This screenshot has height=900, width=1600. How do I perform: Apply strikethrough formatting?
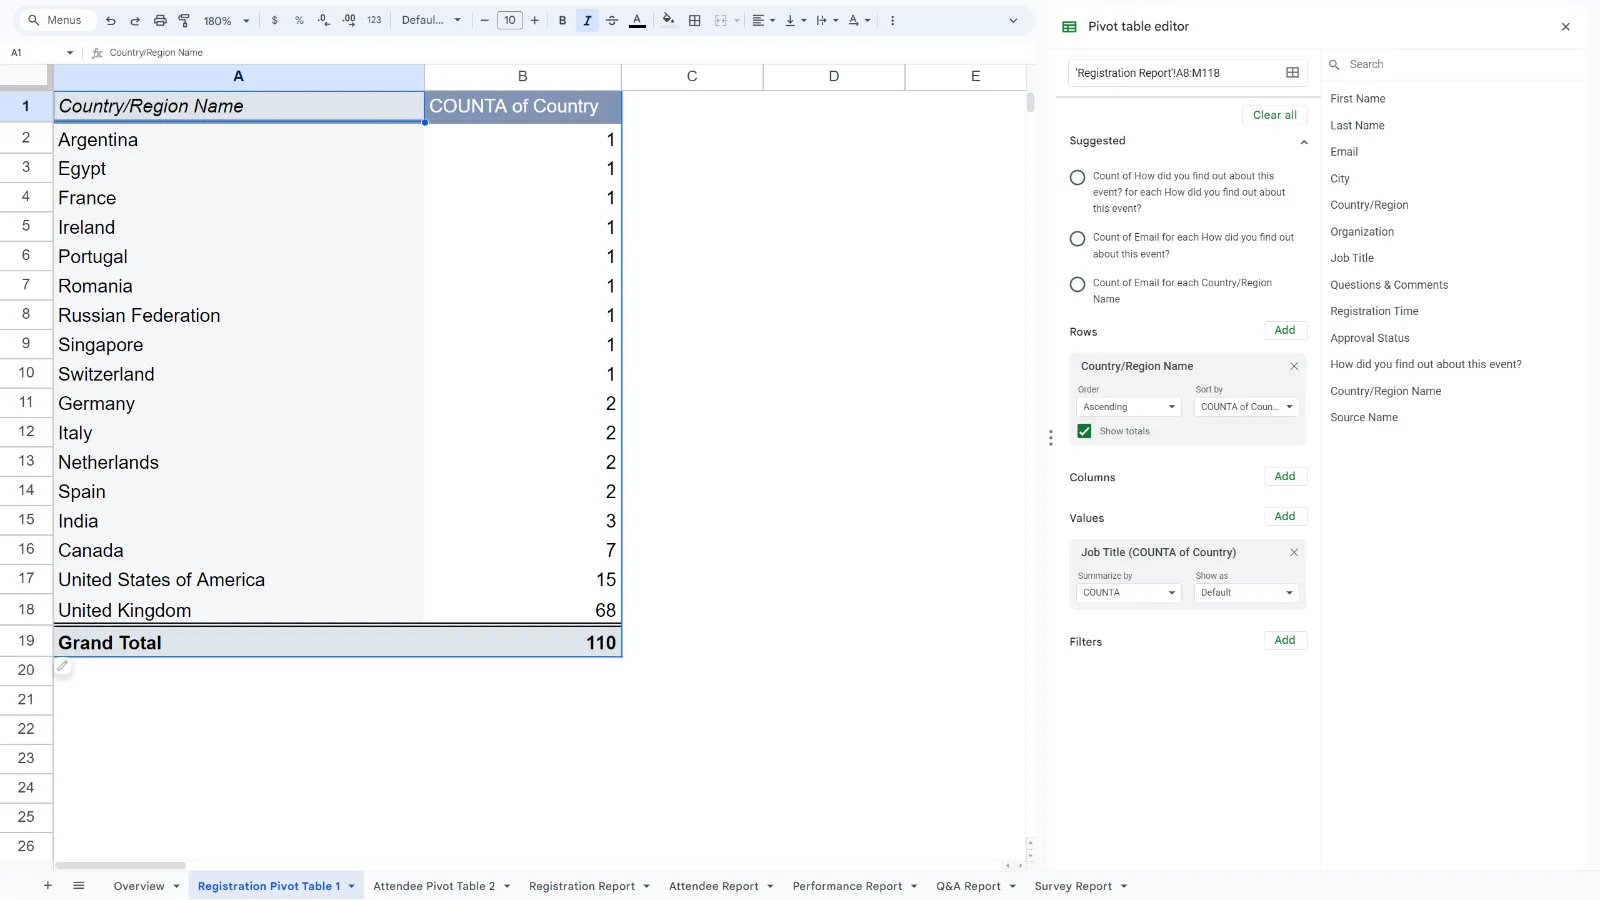[612, 20]
